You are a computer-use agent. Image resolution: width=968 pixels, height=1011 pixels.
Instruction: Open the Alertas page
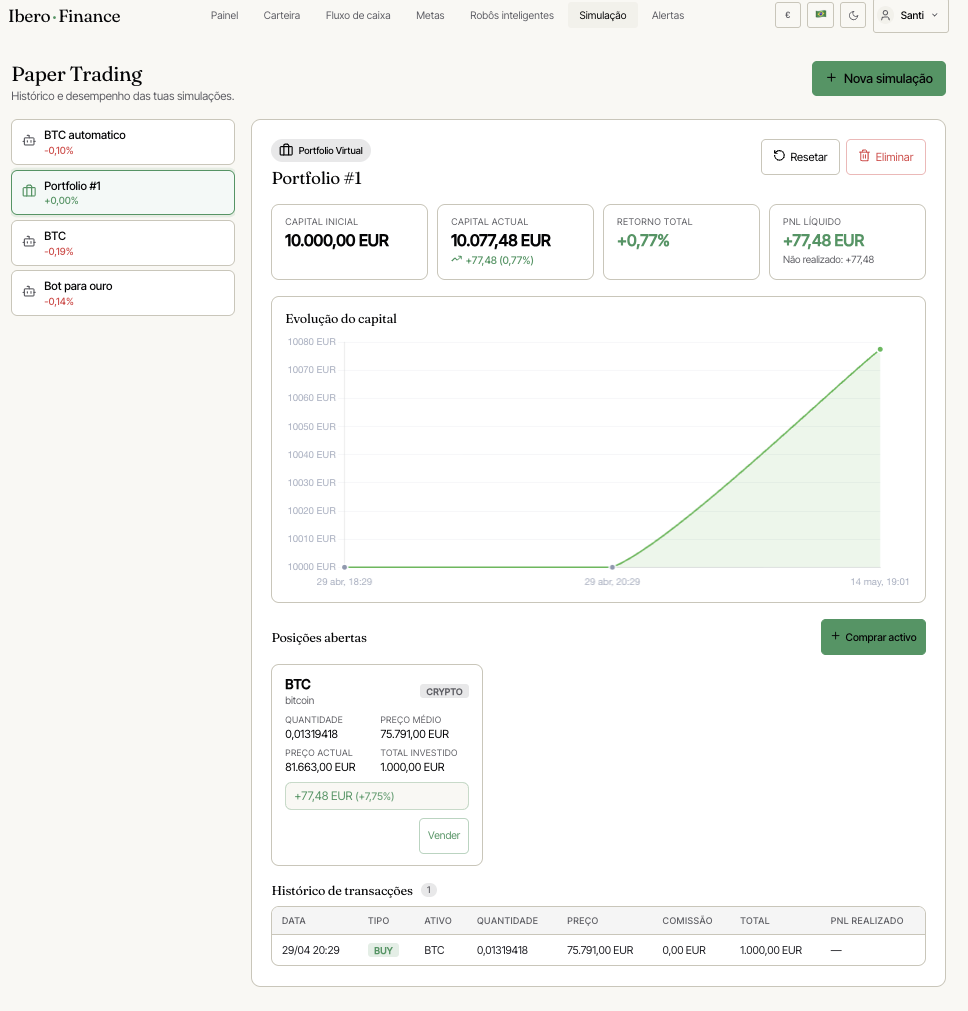click(x=667, y=15)
